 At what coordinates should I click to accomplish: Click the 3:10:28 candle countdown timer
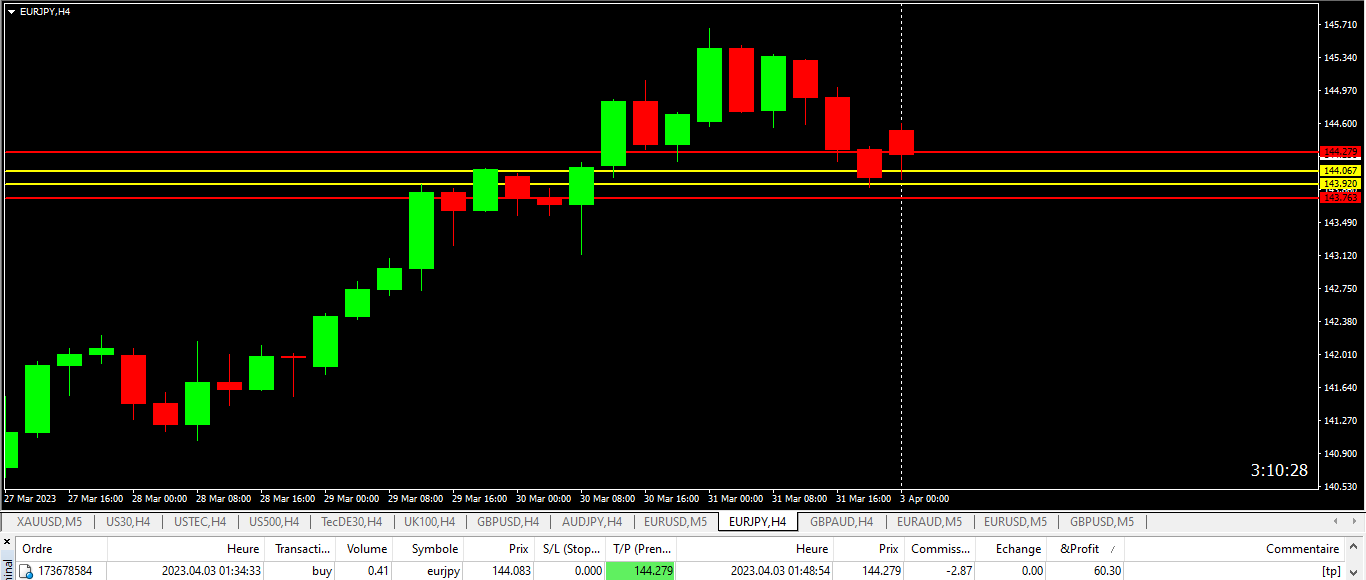pyautogui.click(x=1279, y=470)
